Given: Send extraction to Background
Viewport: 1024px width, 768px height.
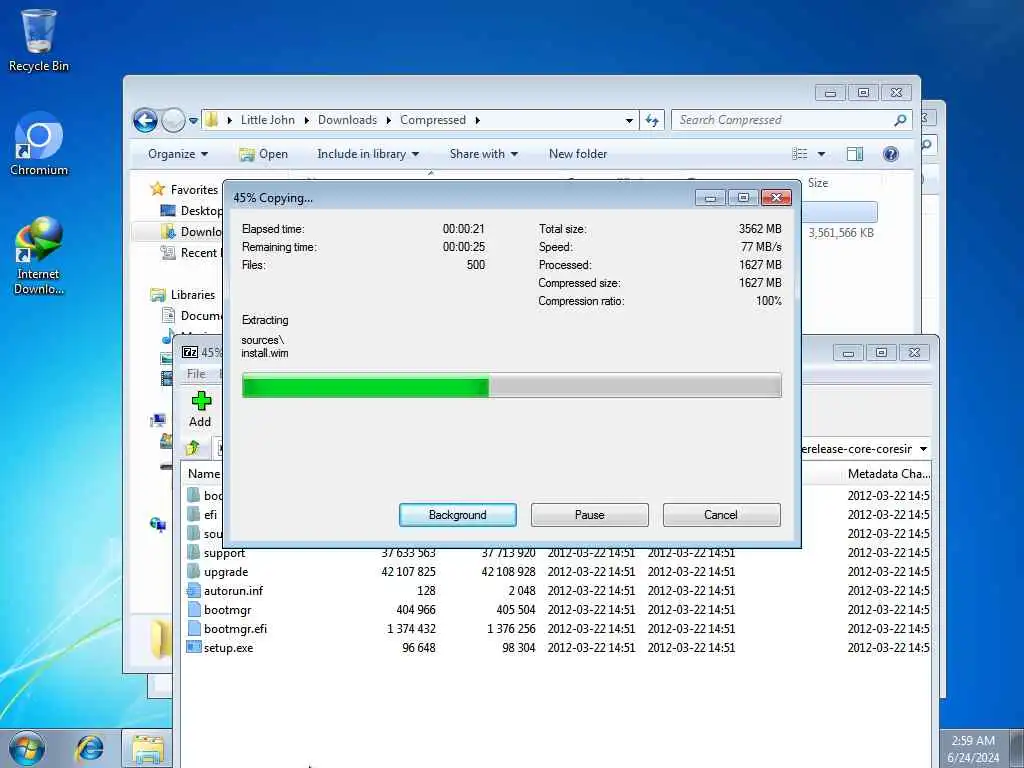Looking at the screenshot, I should pyautogui.click(x=458, y=515).
